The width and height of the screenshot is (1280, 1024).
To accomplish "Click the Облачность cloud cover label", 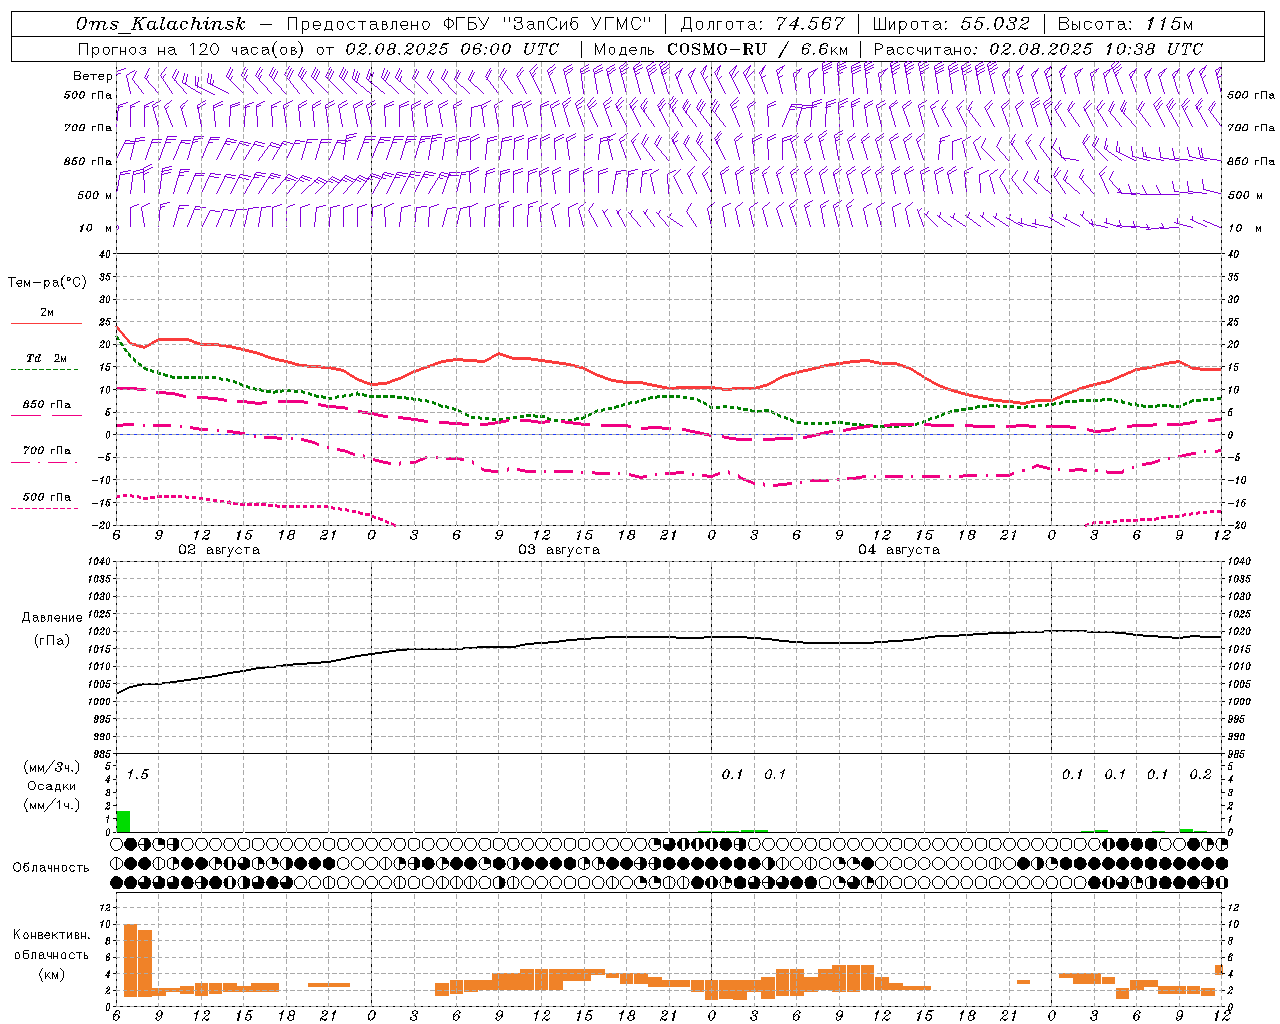I will pos(51,868).
